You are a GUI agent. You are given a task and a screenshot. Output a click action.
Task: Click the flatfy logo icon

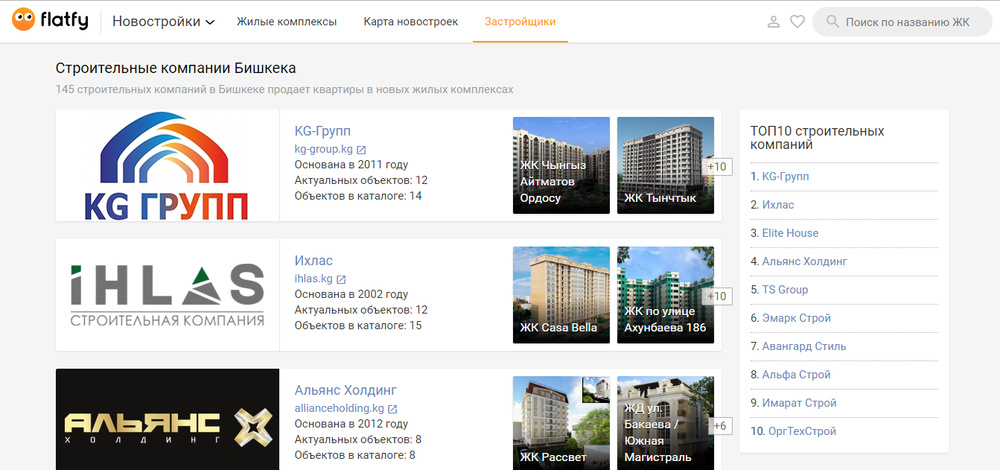pos(23,21)
